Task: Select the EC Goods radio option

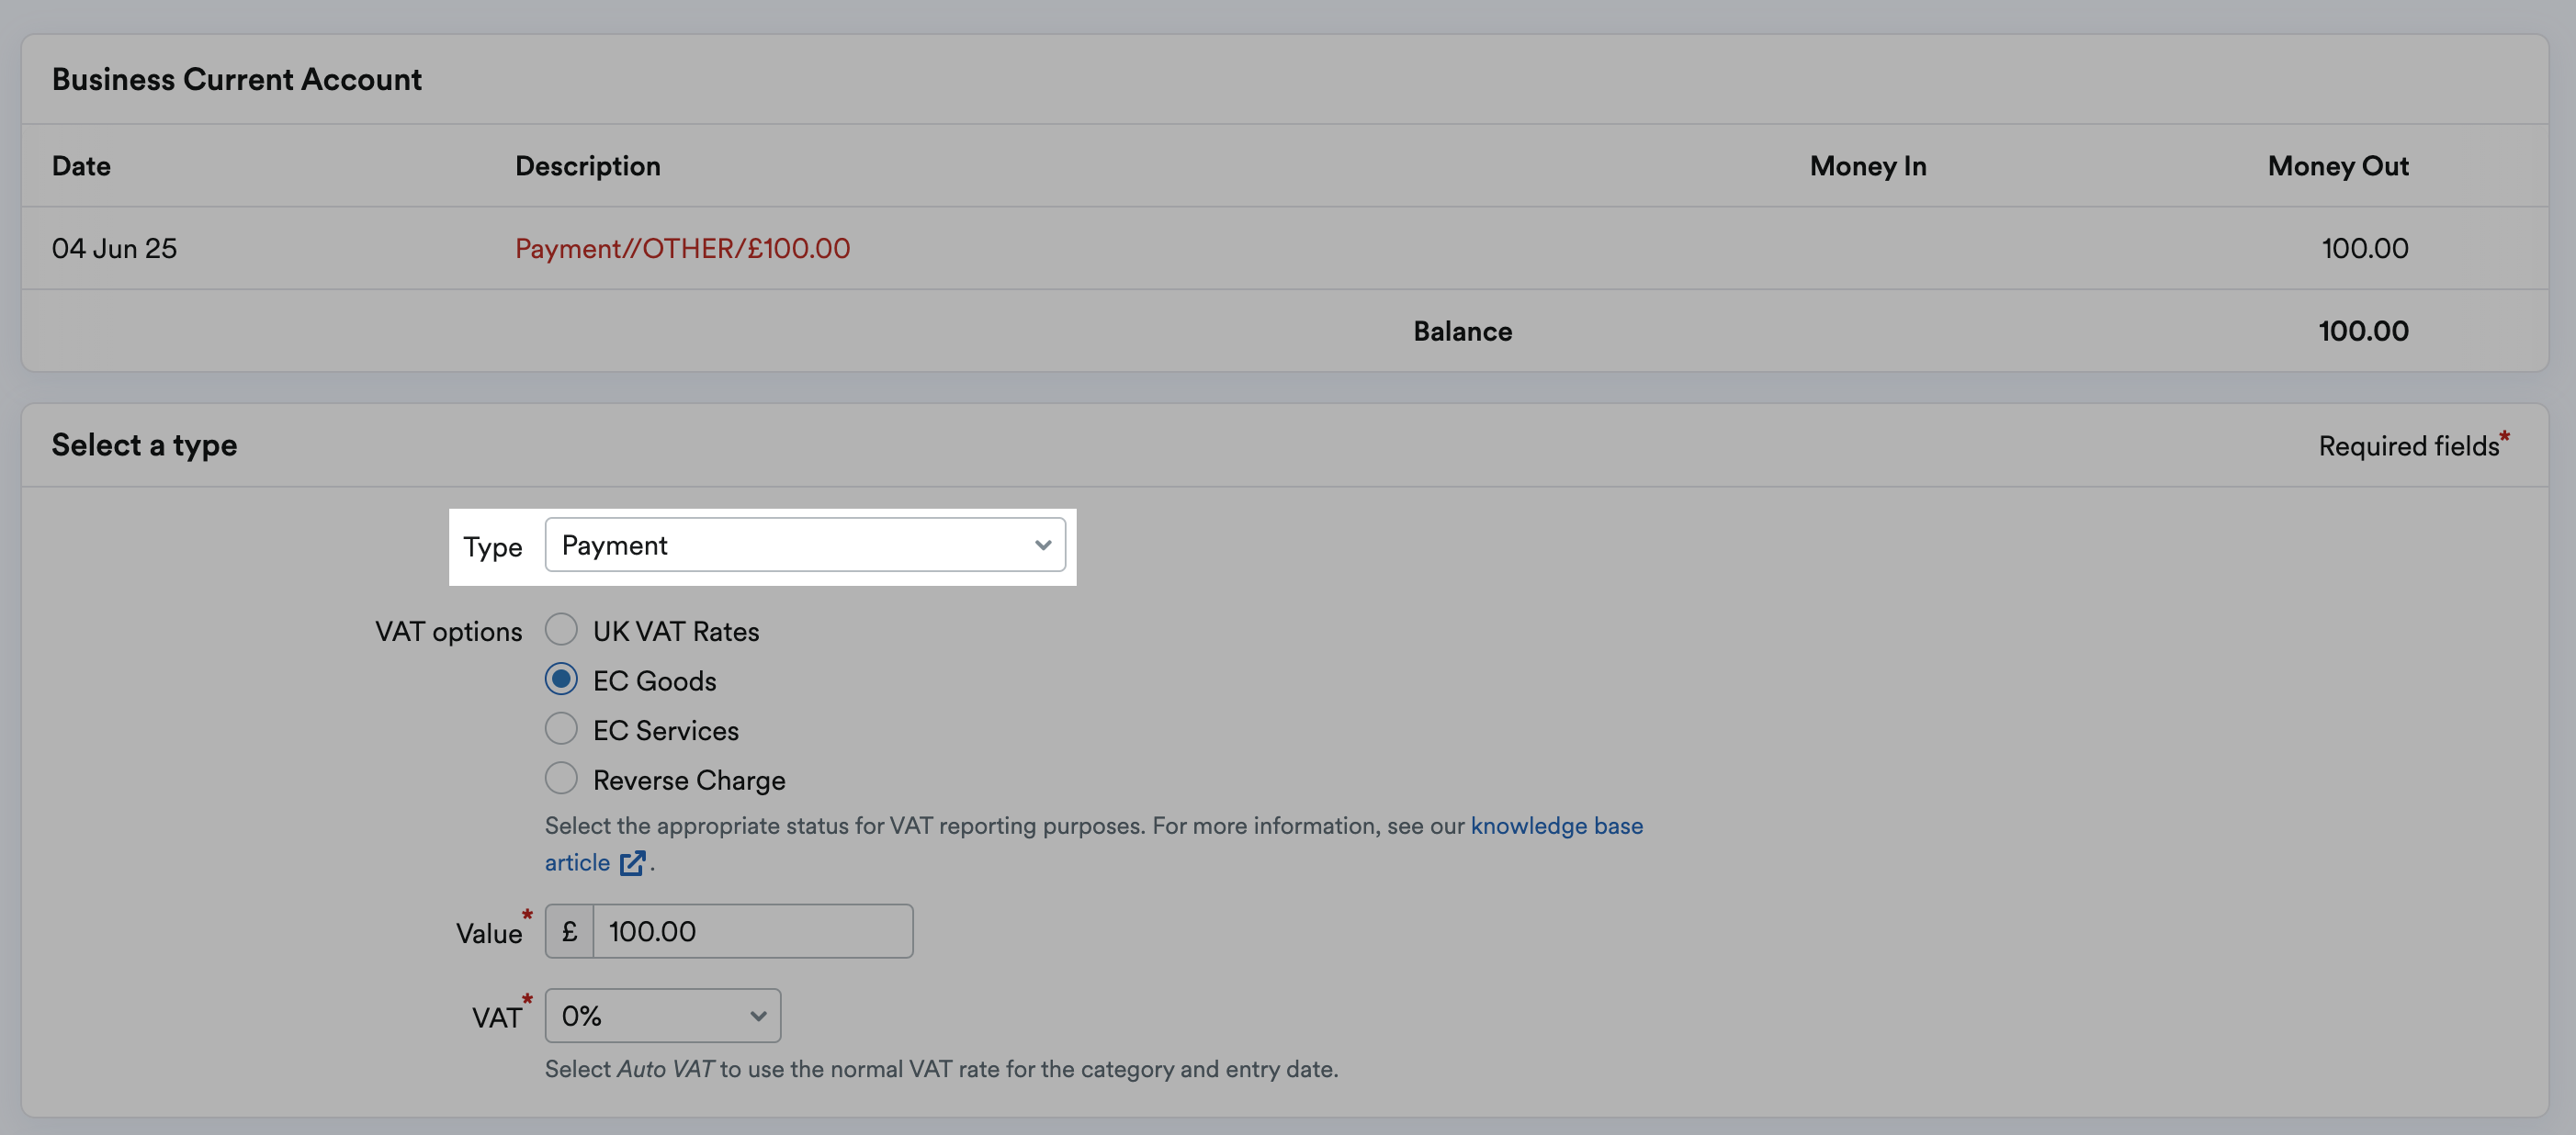Action: 561,679
